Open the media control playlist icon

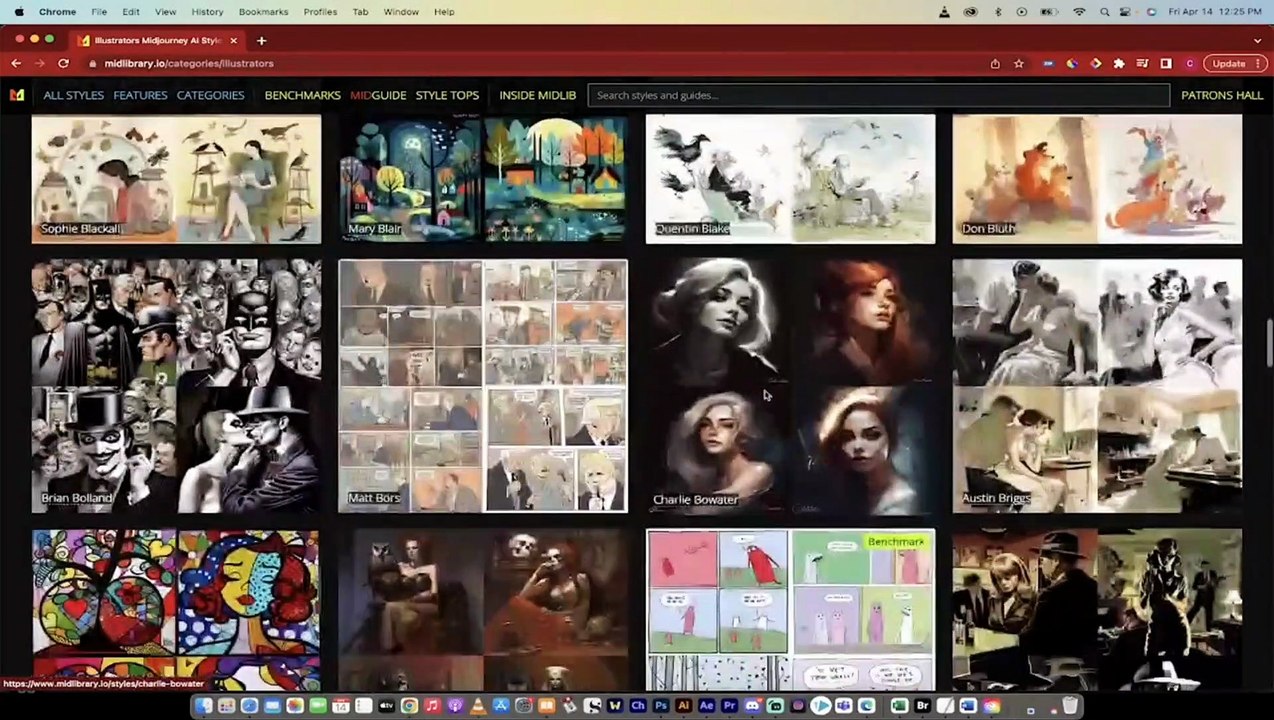pyautogui.click(x=1142, y=63)
